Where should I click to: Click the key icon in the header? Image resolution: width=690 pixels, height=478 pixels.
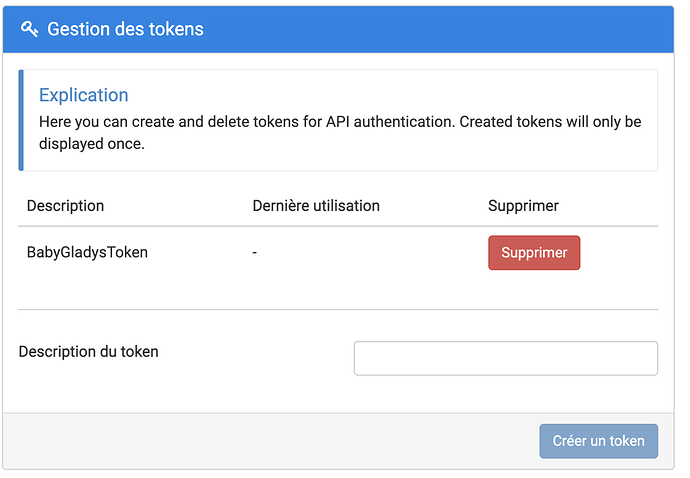coord(30,29)
